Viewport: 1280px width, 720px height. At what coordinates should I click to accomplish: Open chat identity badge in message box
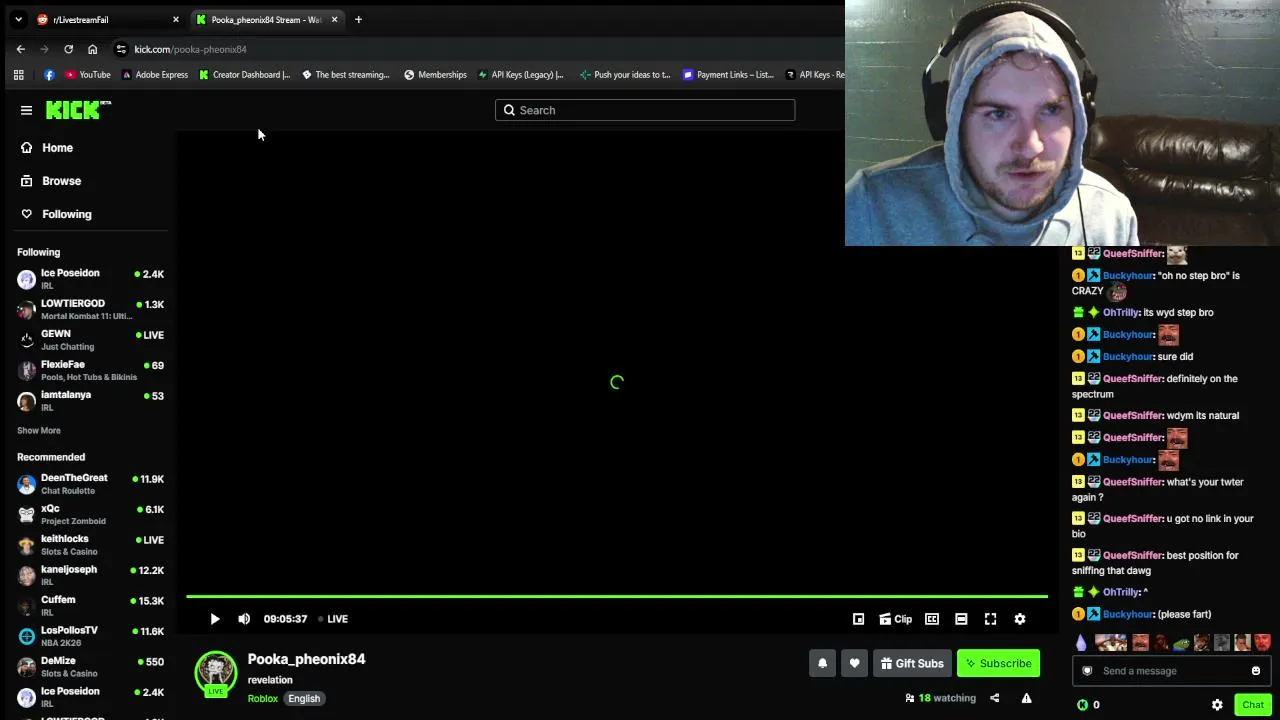click(1087, 671)
